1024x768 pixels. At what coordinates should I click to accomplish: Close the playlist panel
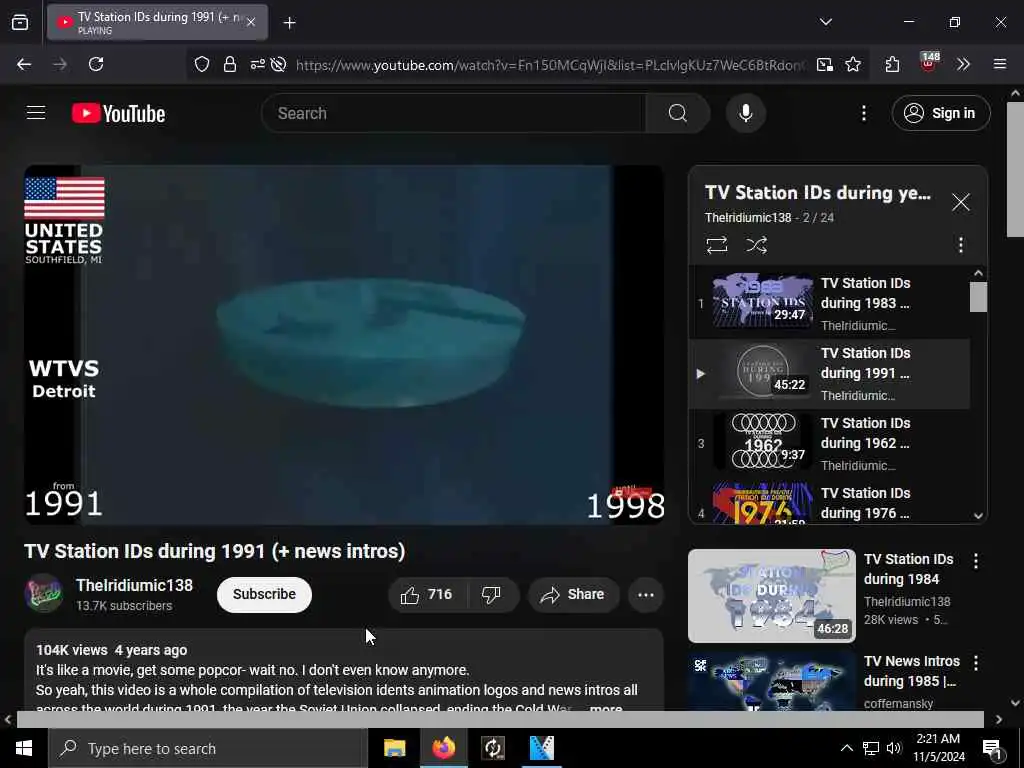960,202
